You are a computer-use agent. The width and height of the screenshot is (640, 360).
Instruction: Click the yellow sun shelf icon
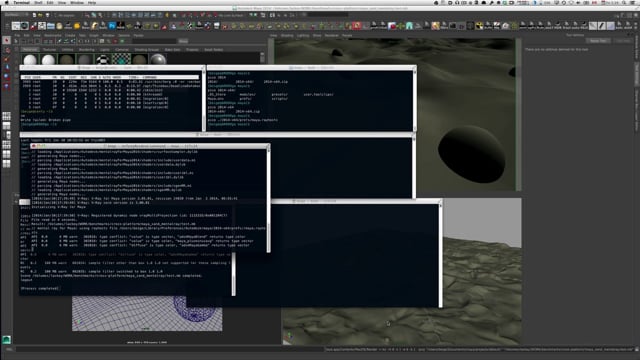coord(77,26)
